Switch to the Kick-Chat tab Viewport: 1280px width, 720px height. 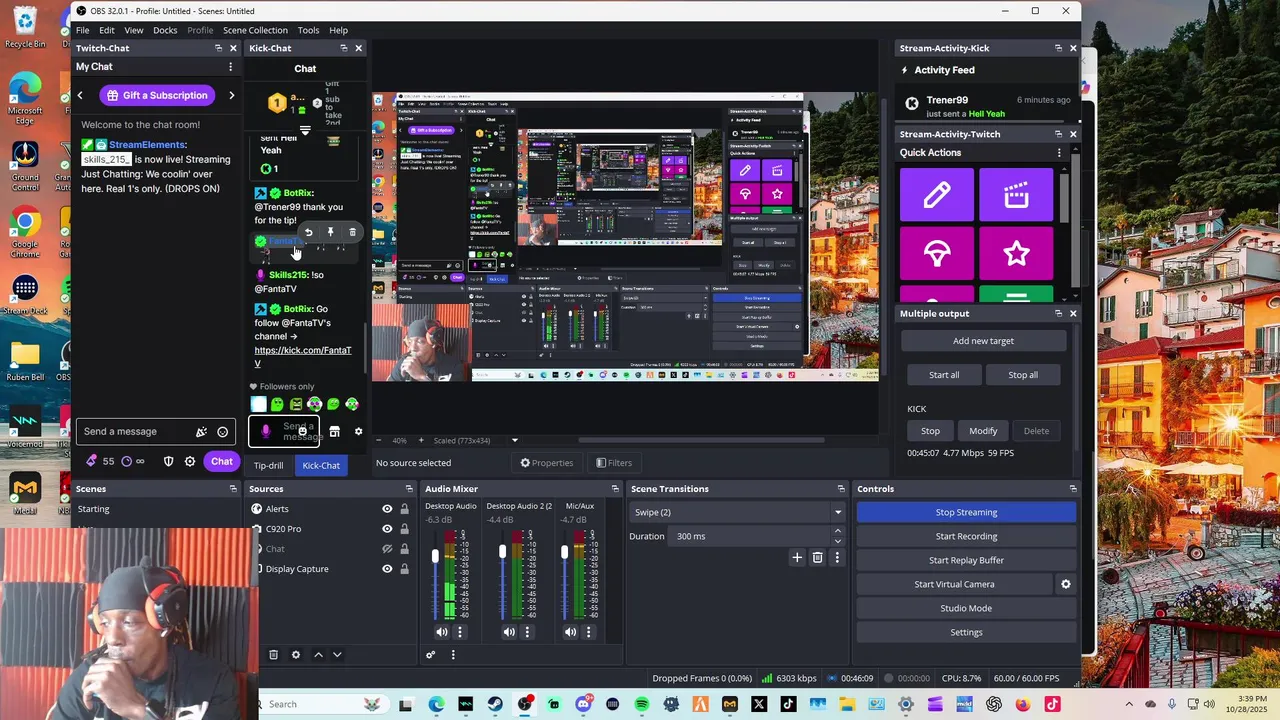(321, 465)
